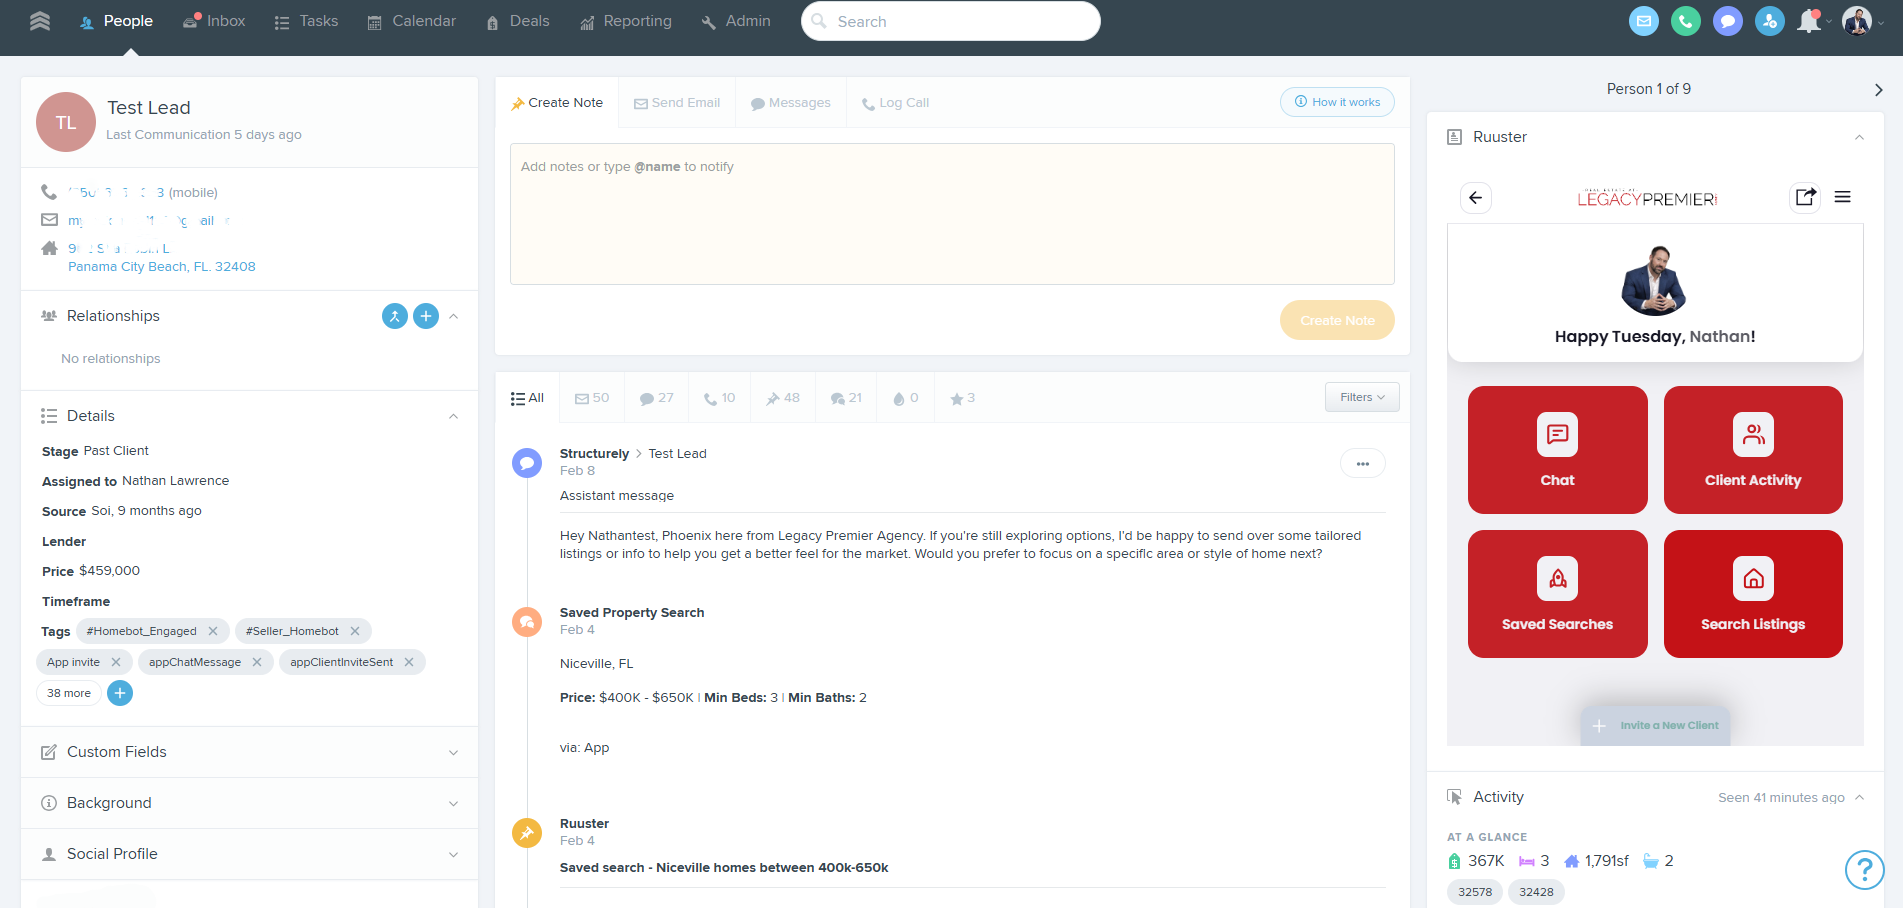Click the Ruuster open-in-new-window icon
This screenshot has width=1903, height=908.
[1805, 198]
